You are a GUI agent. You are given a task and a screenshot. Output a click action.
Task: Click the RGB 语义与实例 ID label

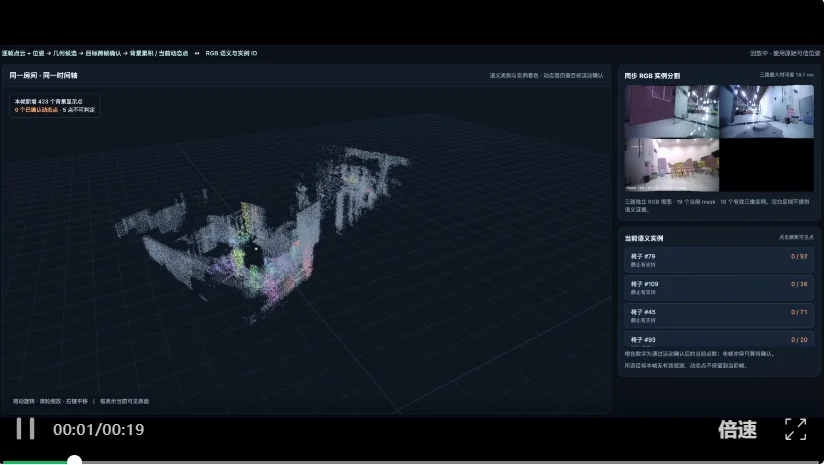pos(231,53)
